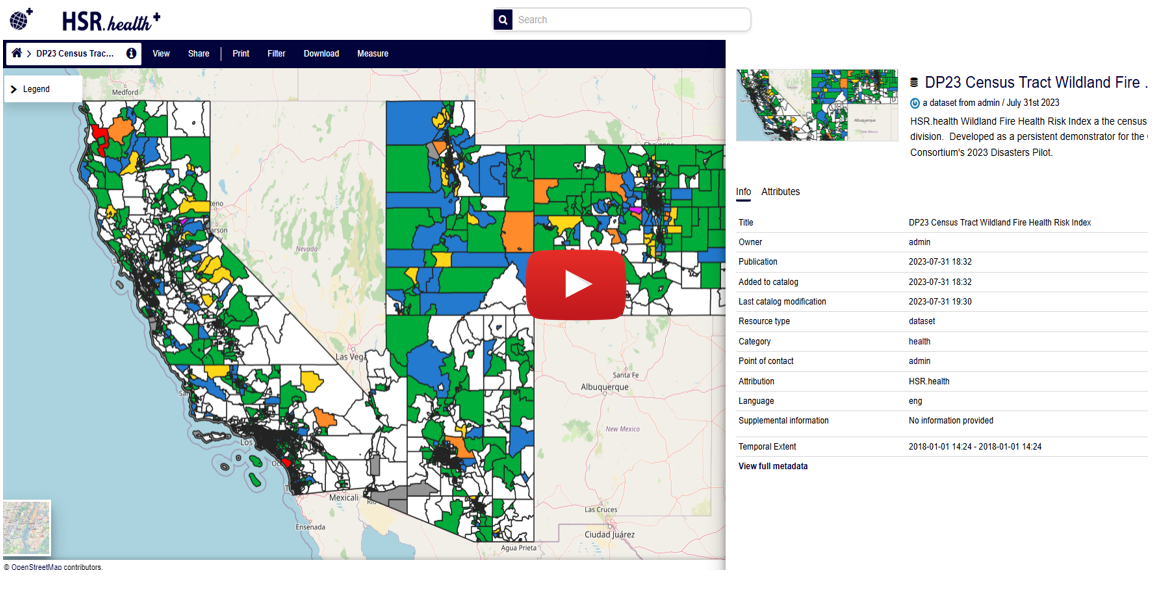
Task: Click the dataset stack icon beside the DP23 title
Action: [x=913, y=84]
